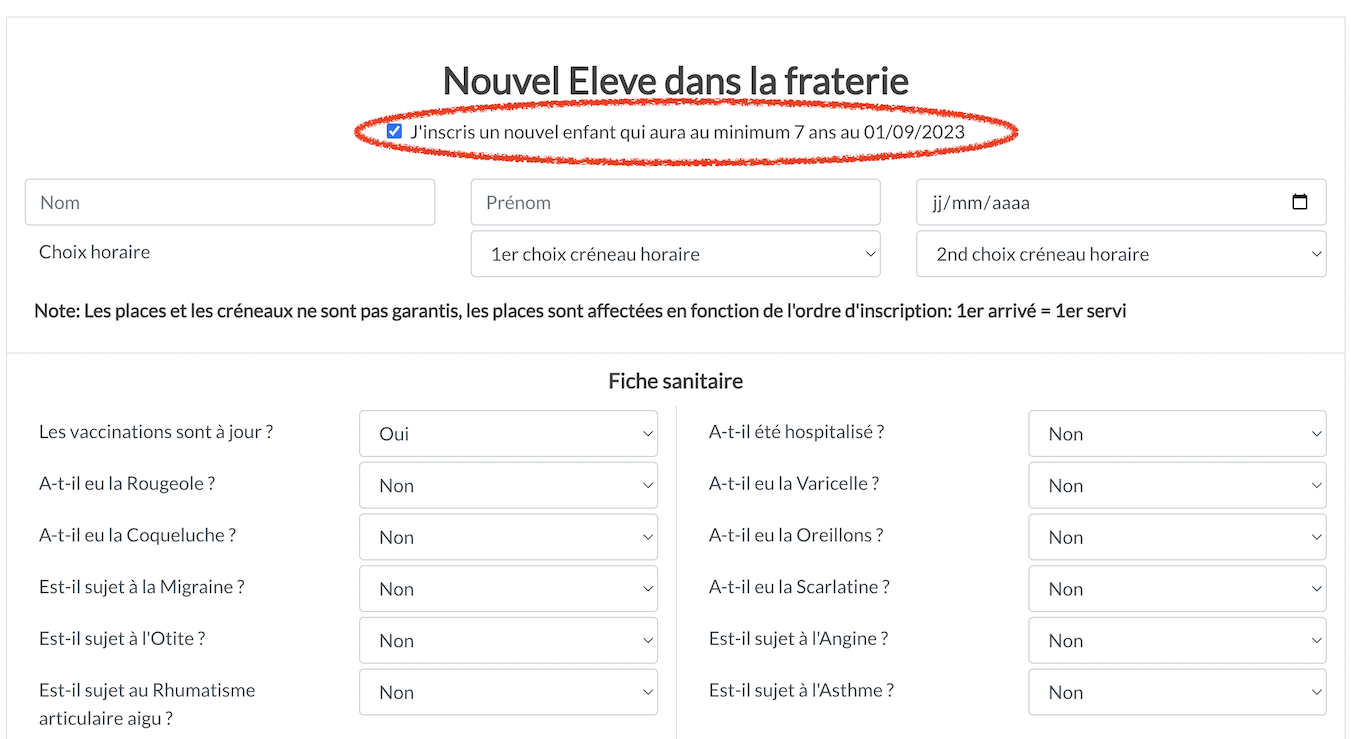Open the 1er choix créneau horaire dropdown
1361x739 pixels.
click(x=676, y=254)
